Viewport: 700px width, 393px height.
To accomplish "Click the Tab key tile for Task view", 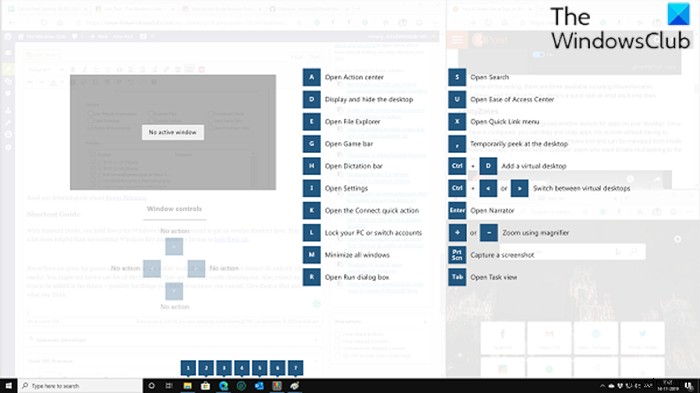I will (457, 277).
